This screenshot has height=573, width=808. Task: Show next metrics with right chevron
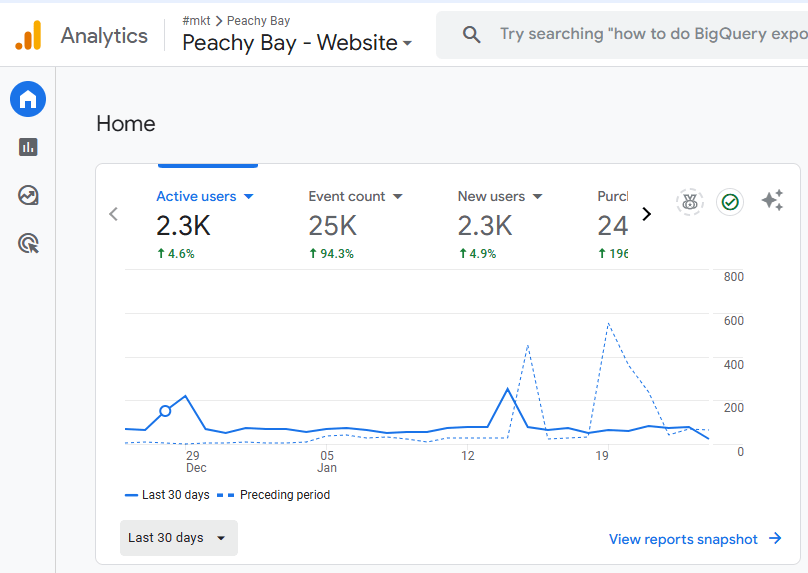coord(647,214)
